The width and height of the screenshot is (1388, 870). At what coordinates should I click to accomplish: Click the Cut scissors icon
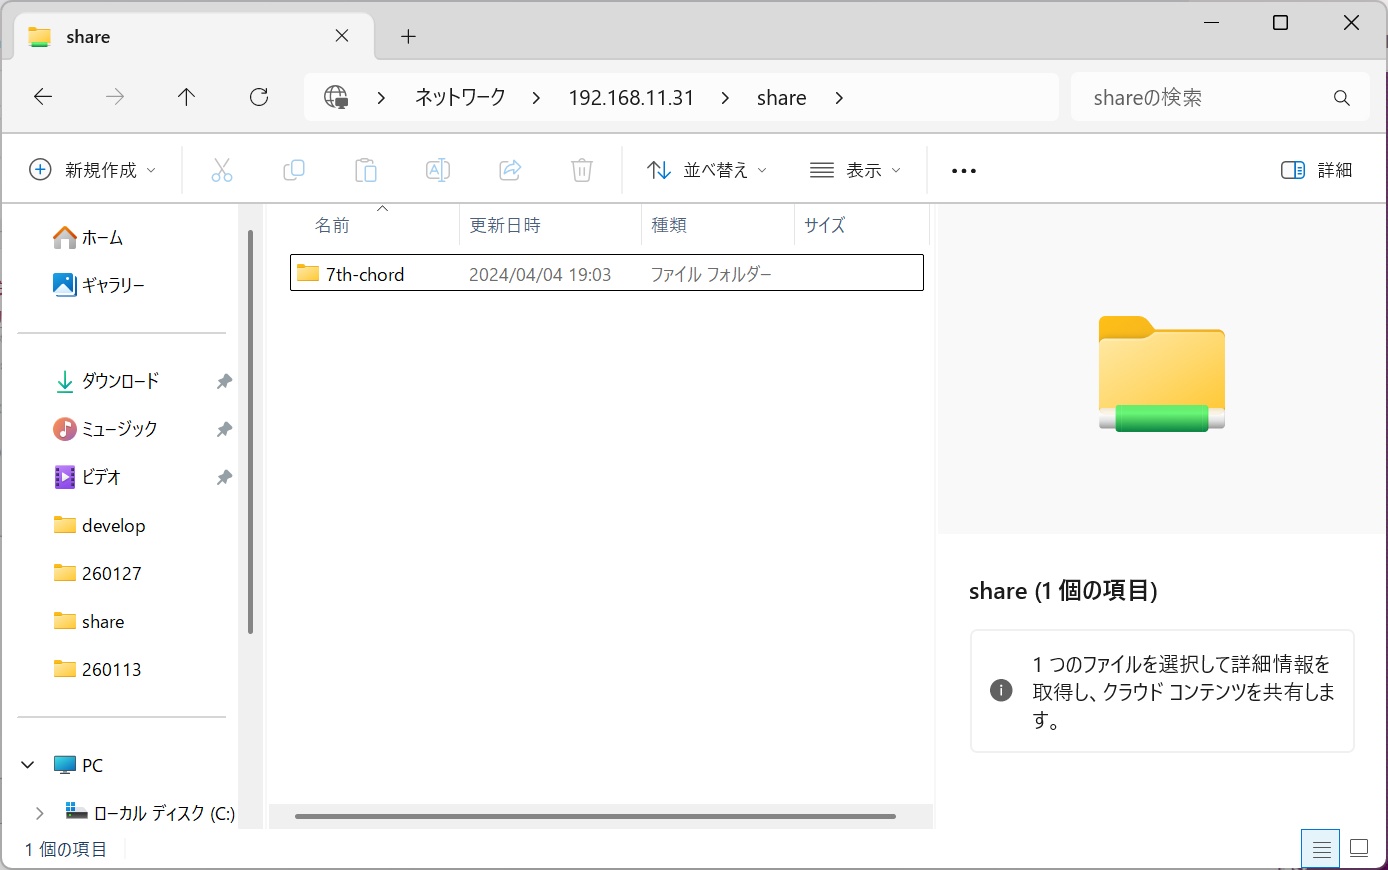[221, 170]
